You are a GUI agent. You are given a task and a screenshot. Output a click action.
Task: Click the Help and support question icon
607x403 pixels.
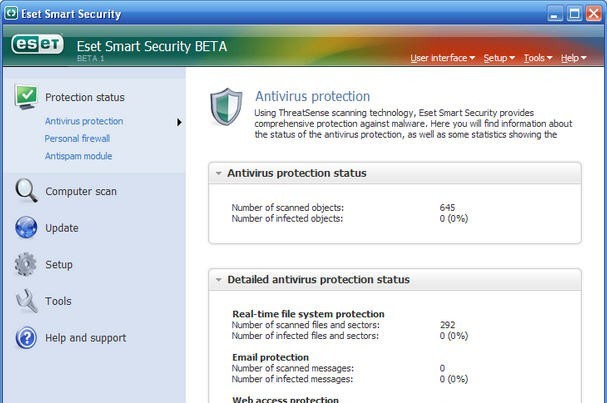pos(26,338)
